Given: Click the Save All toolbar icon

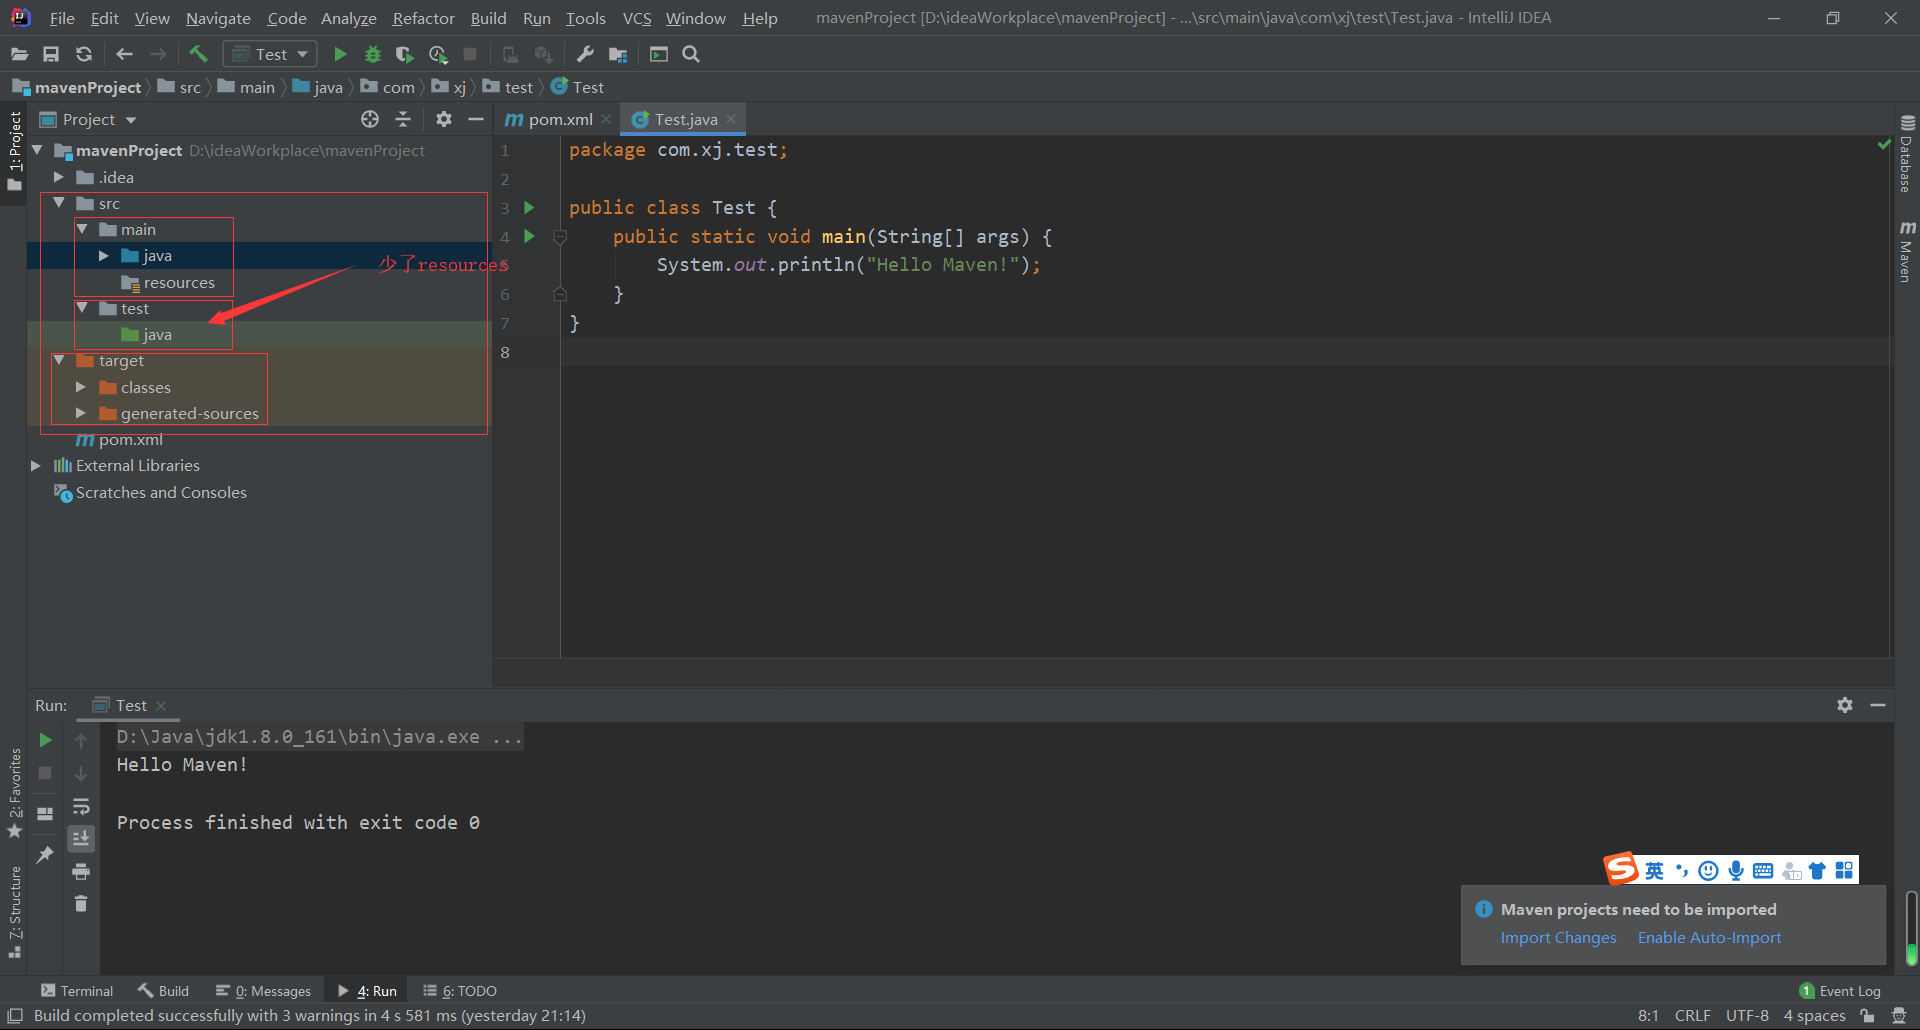Looking at the screenshot, I should (51, 54).
